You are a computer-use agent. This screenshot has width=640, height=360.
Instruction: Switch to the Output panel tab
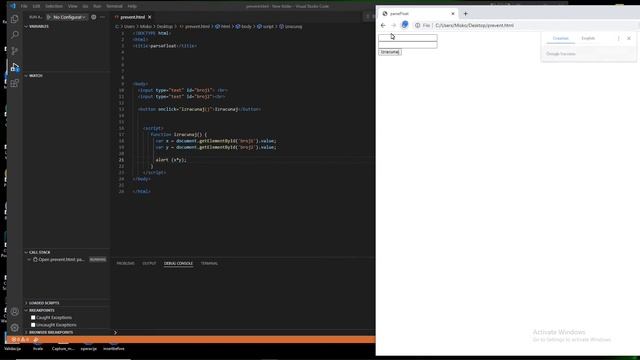point(149,264)
